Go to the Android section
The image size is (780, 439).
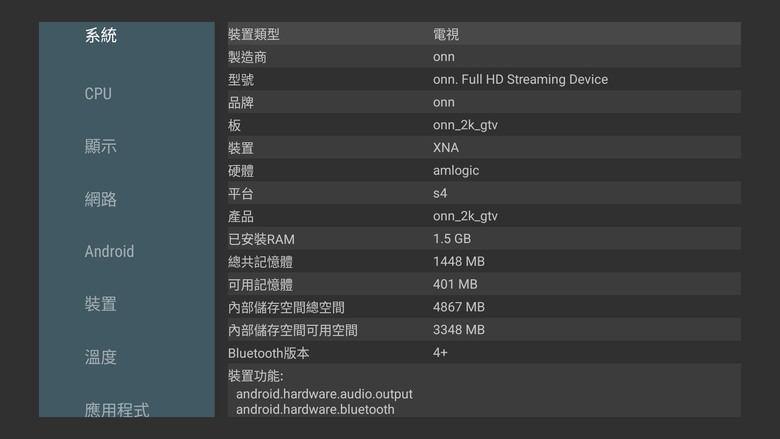pyautogui.click(x=109, y=252)
